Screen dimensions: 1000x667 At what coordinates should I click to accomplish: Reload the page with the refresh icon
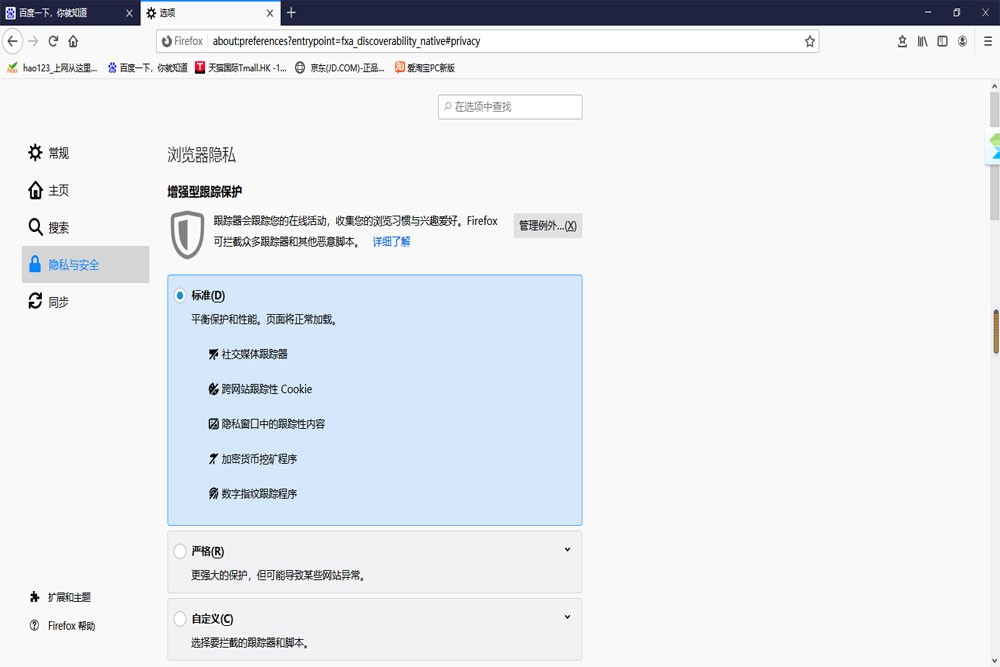click(54, 41)
